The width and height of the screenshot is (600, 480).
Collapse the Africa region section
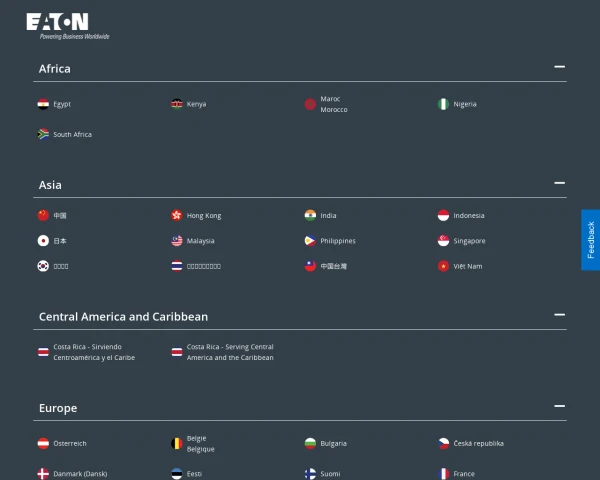559,68
